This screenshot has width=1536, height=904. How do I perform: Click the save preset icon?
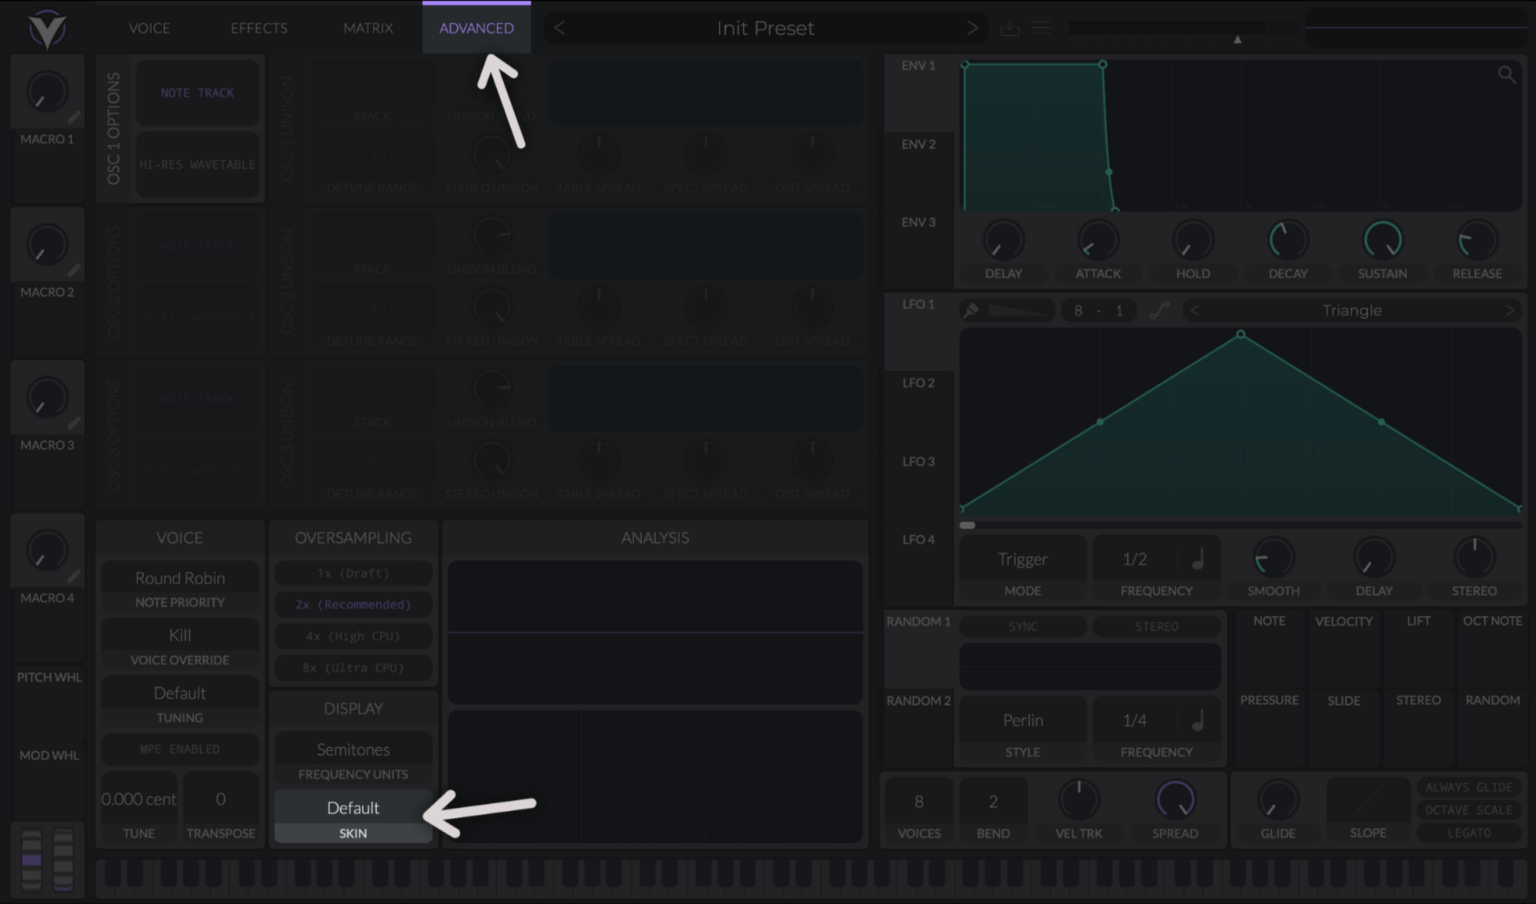[x=1009, y=27]
